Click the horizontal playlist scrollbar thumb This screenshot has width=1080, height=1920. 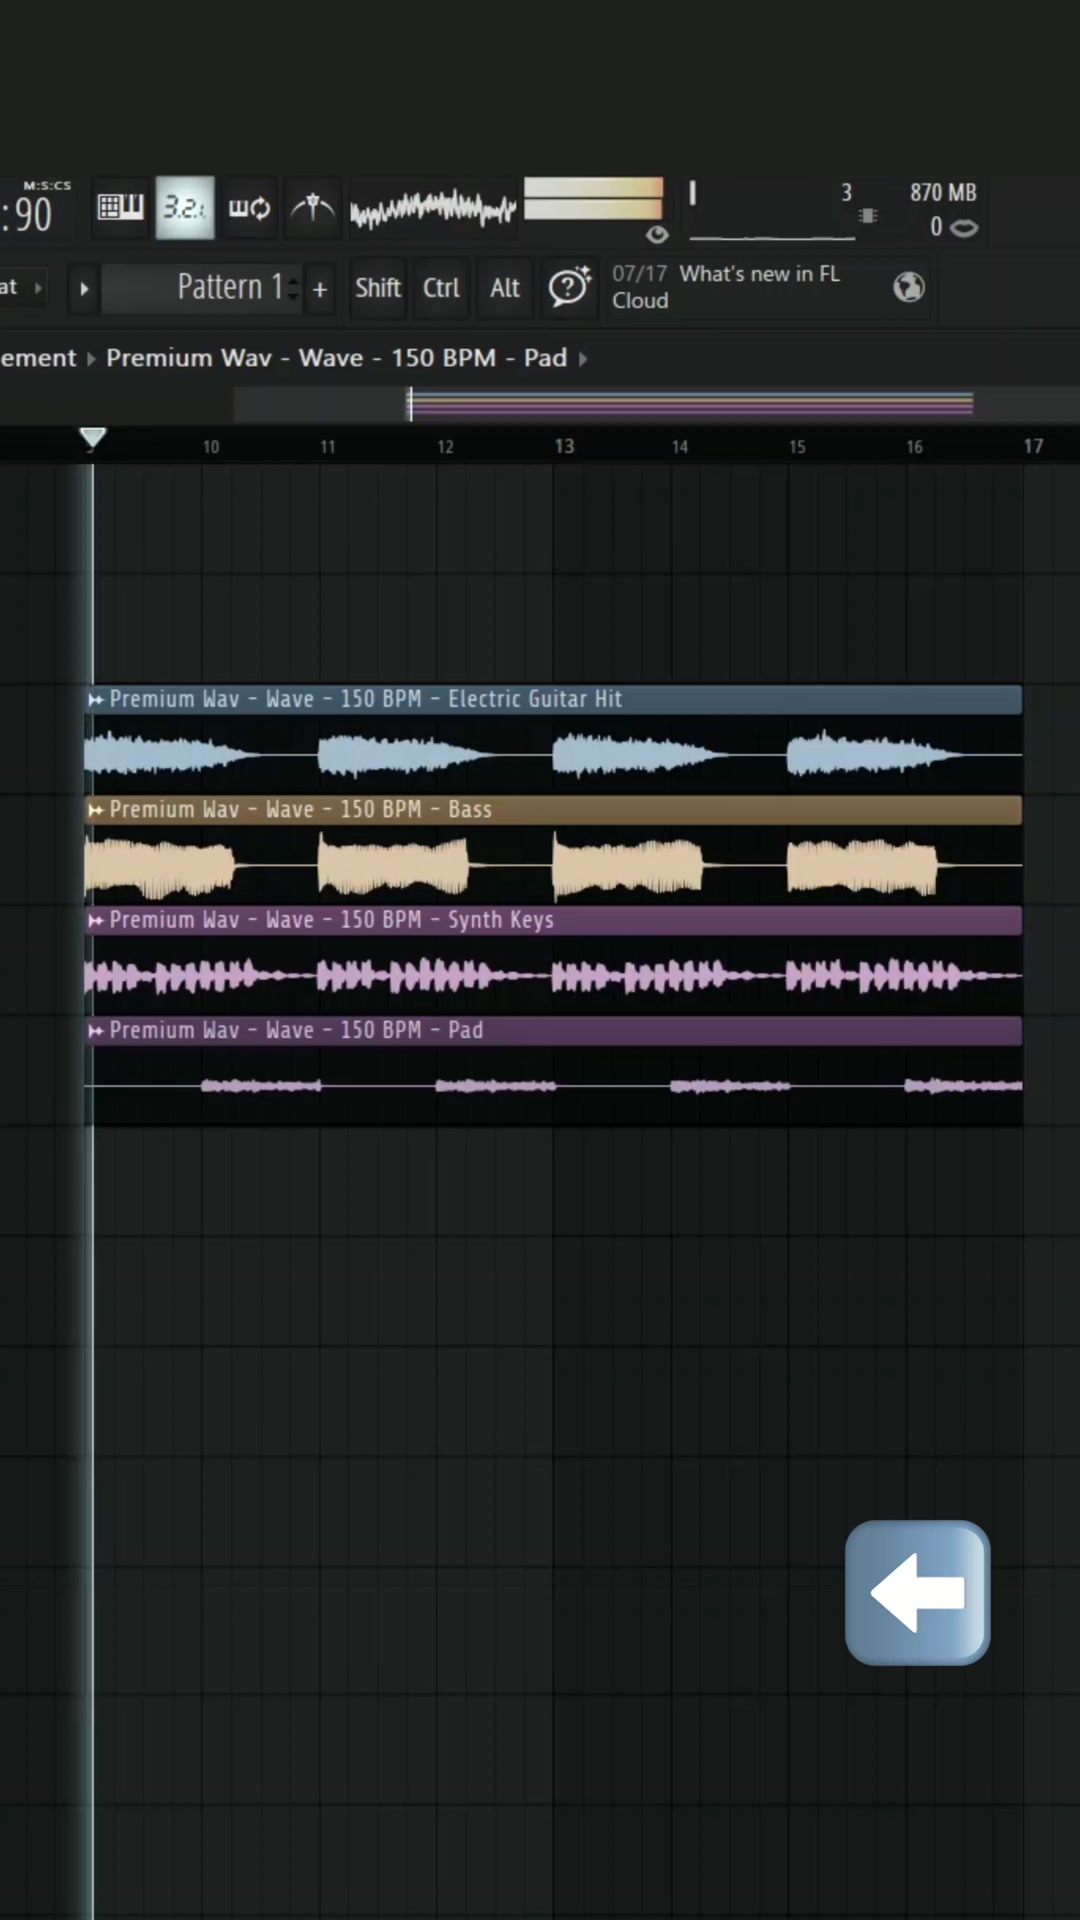point(691,403)
